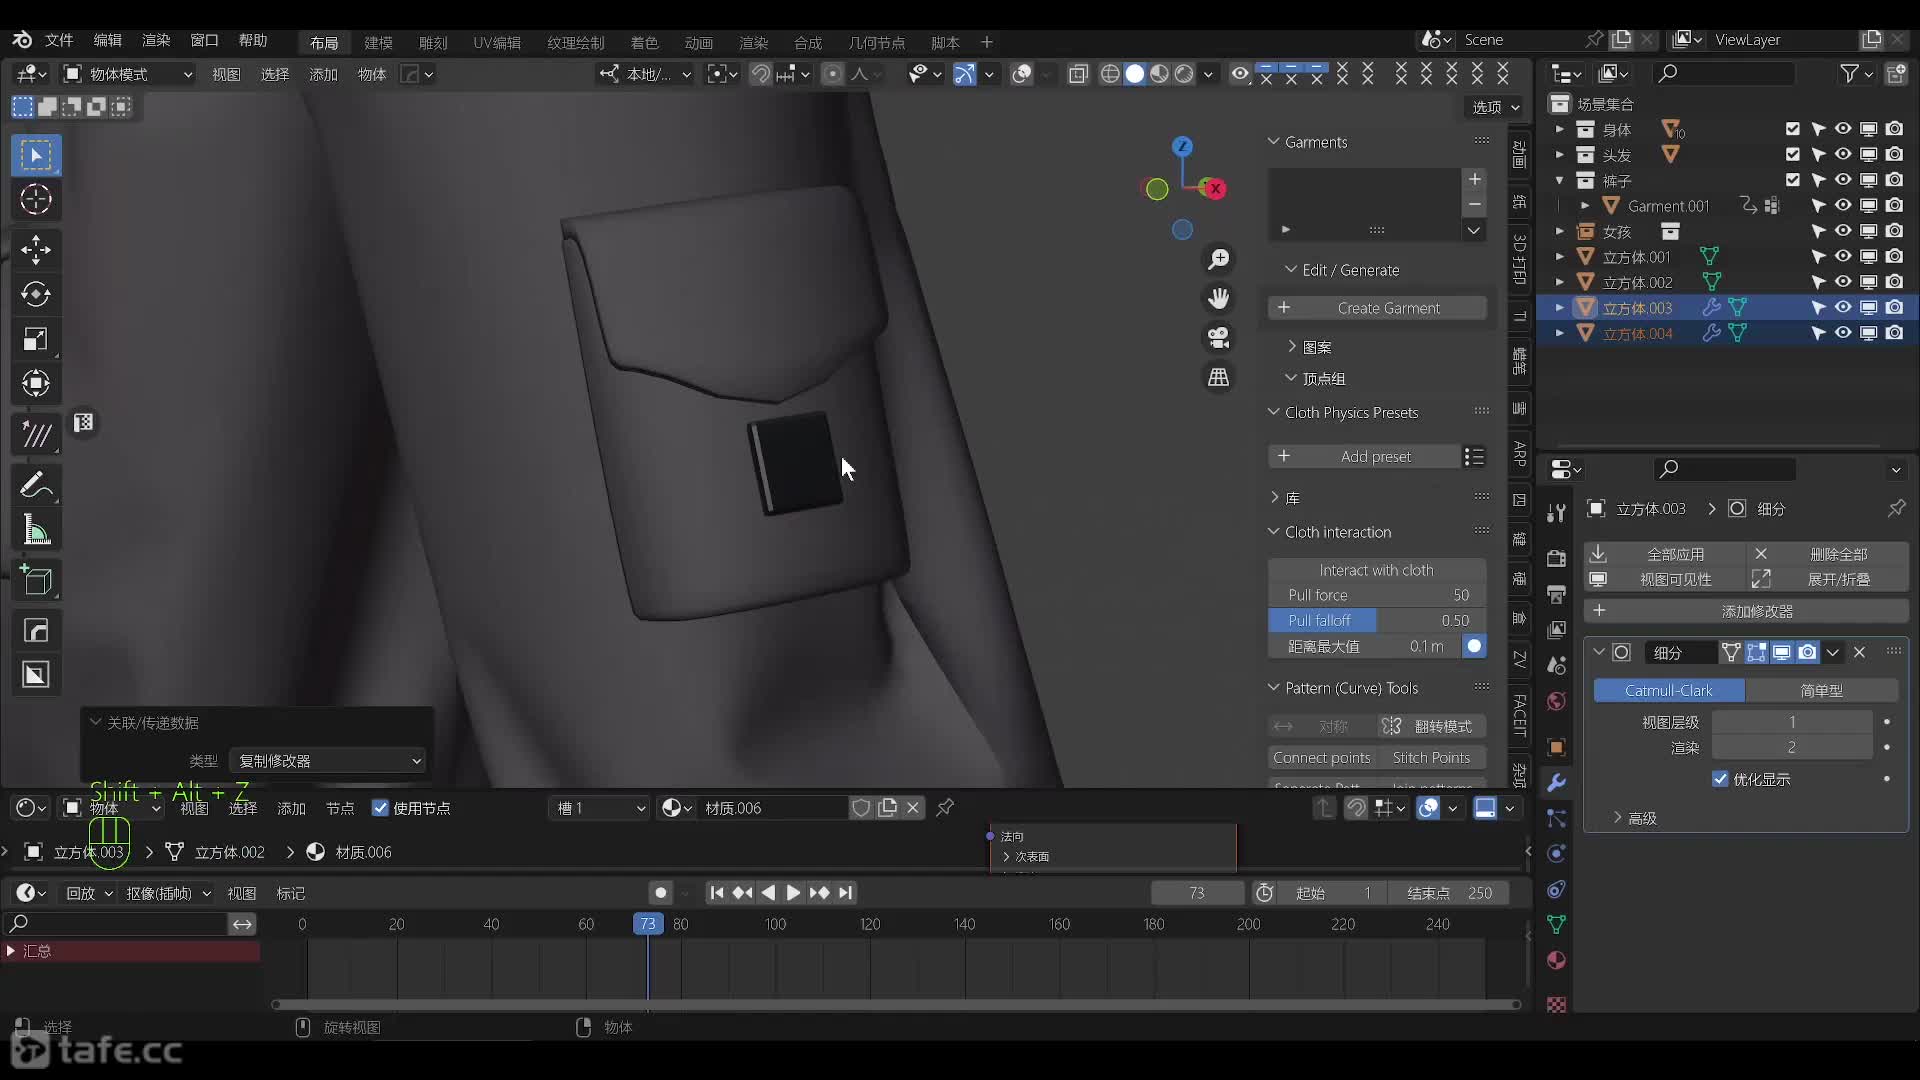
Task: Select the Cursor tool in the toolbar
Action: 36,200
